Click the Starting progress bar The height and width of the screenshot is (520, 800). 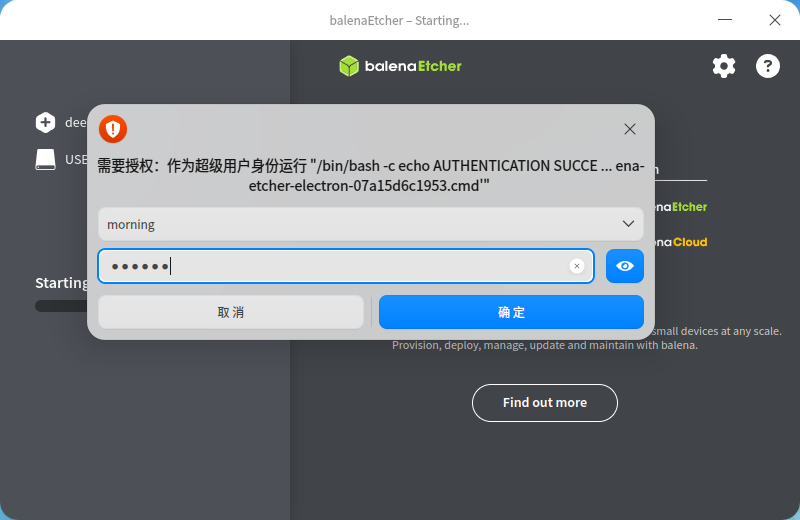click(61, 306)
